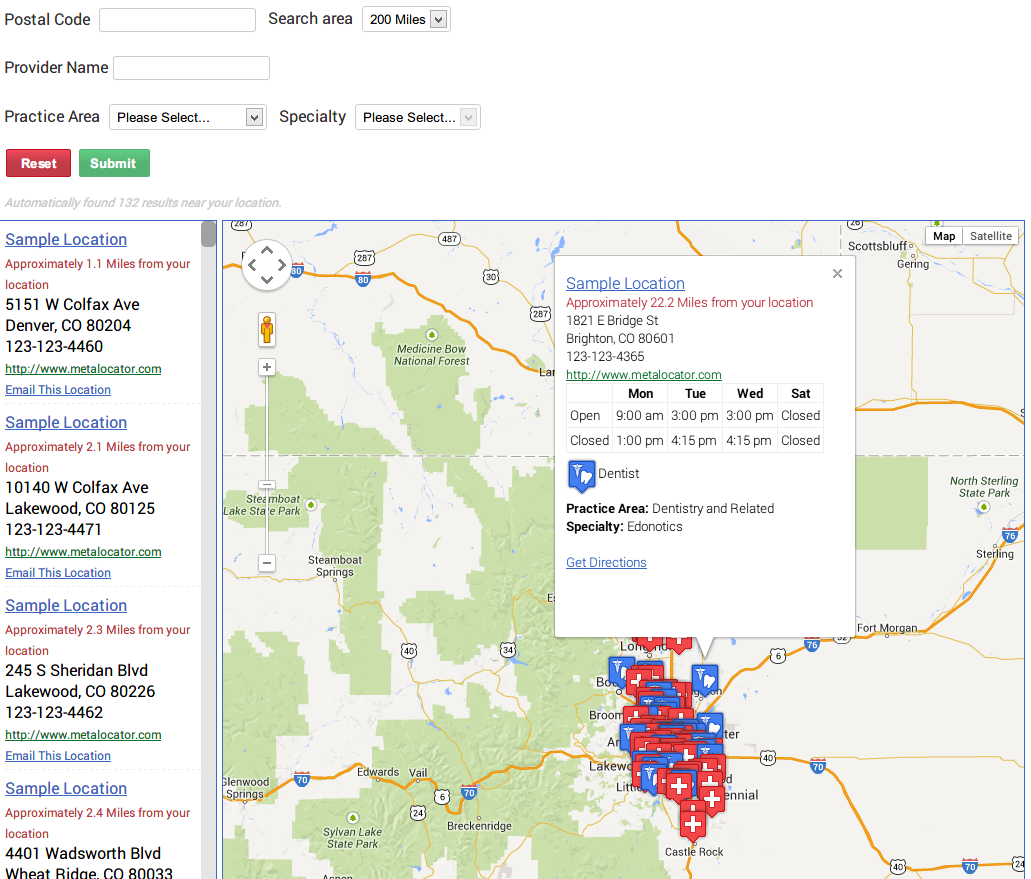
Task: Select the Map view tab
Action: pos(943,235)
